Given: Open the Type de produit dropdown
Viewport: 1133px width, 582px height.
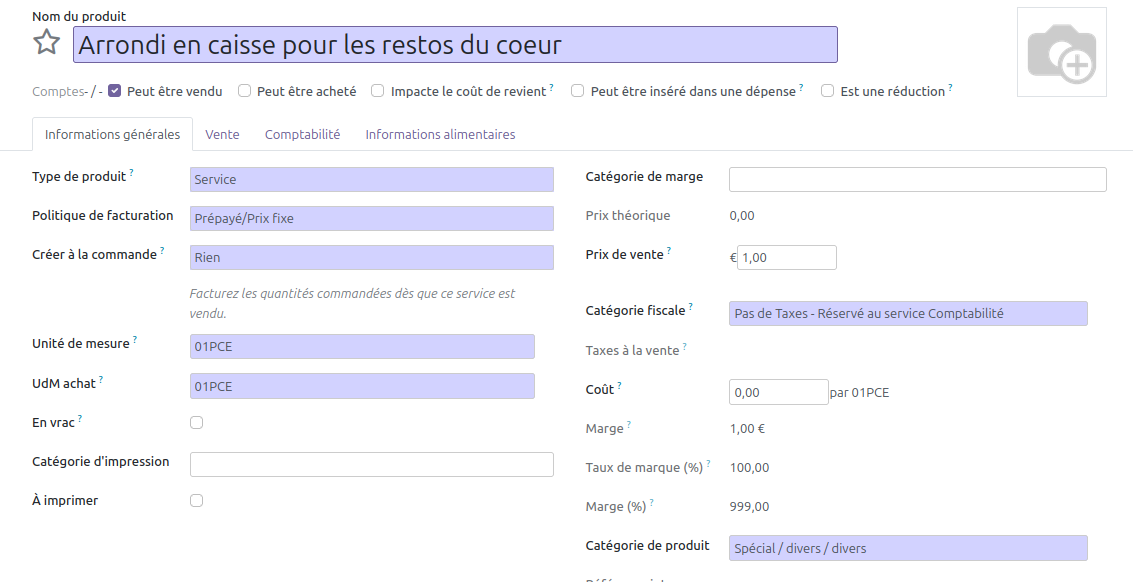Looking at the screenshot, I should pos(371,179).
